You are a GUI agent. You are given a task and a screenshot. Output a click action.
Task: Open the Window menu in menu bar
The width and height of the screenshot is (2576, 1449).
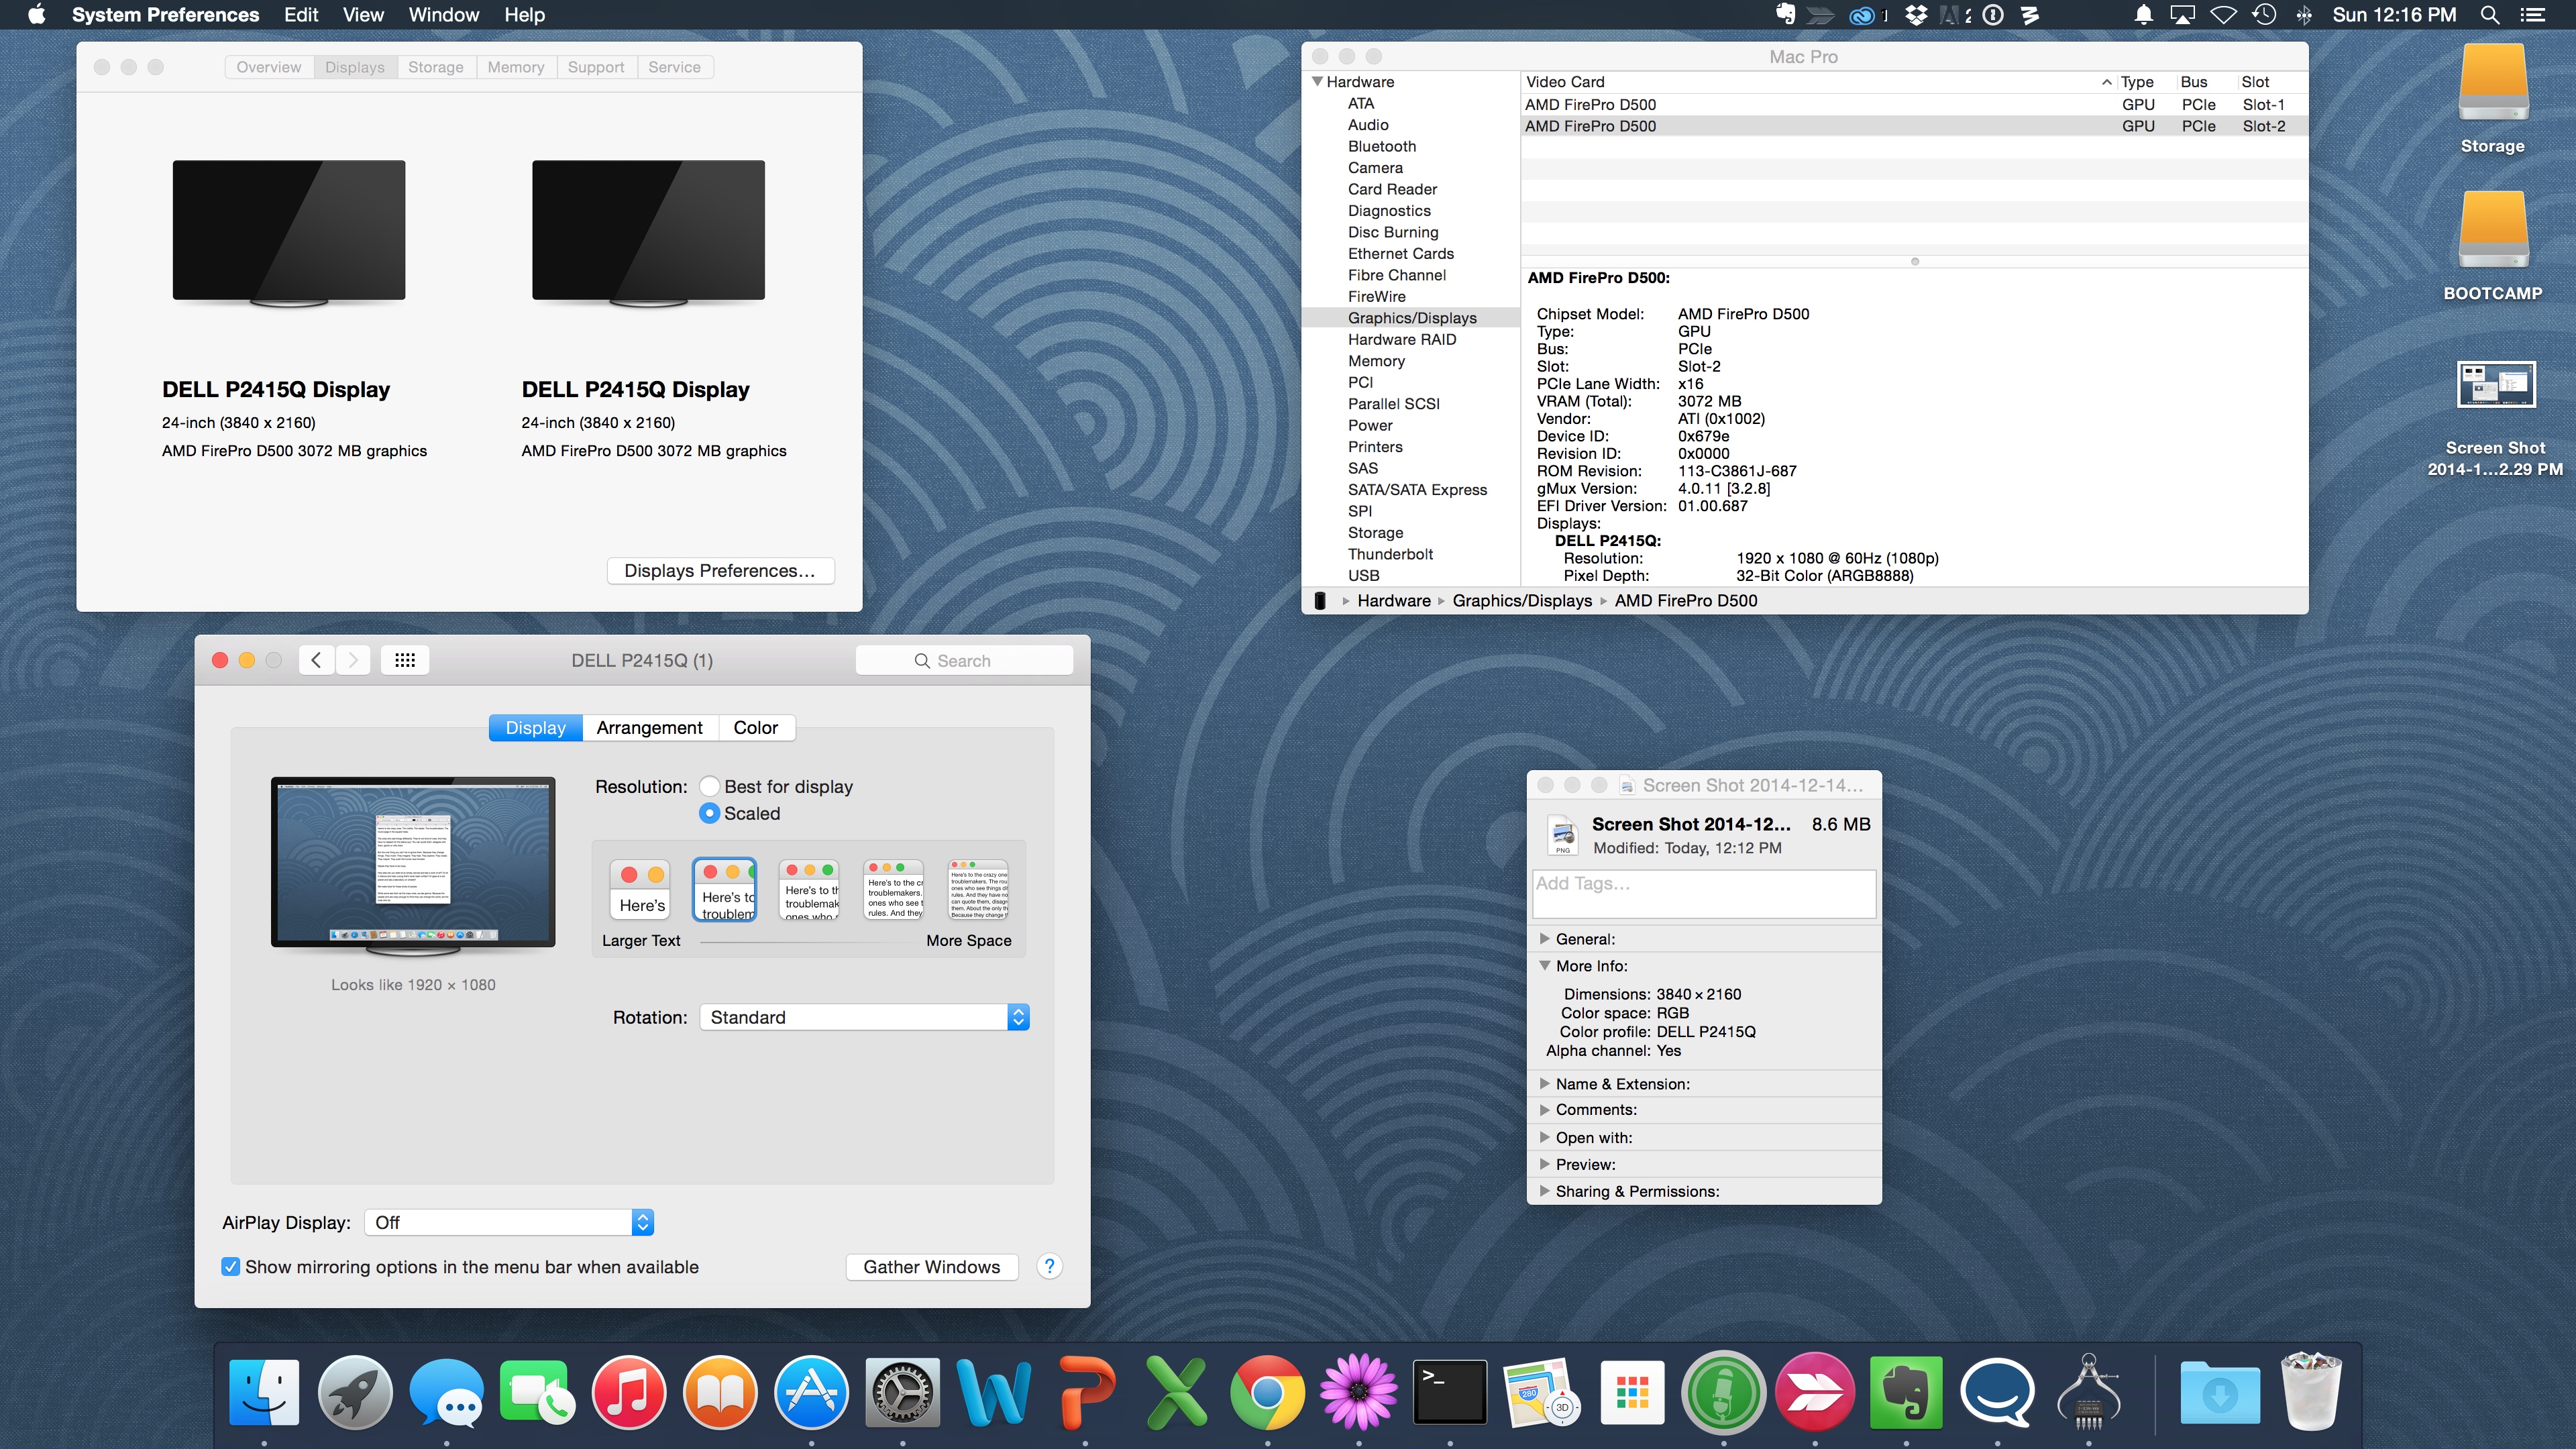tap(443, 15)
